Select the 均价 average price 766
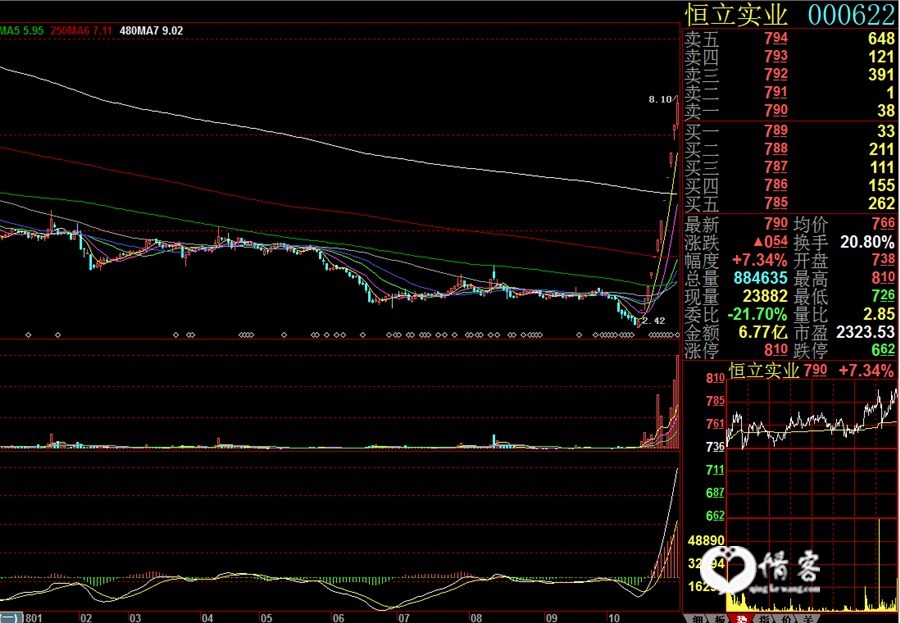900x623 pixels. point(884,223)
